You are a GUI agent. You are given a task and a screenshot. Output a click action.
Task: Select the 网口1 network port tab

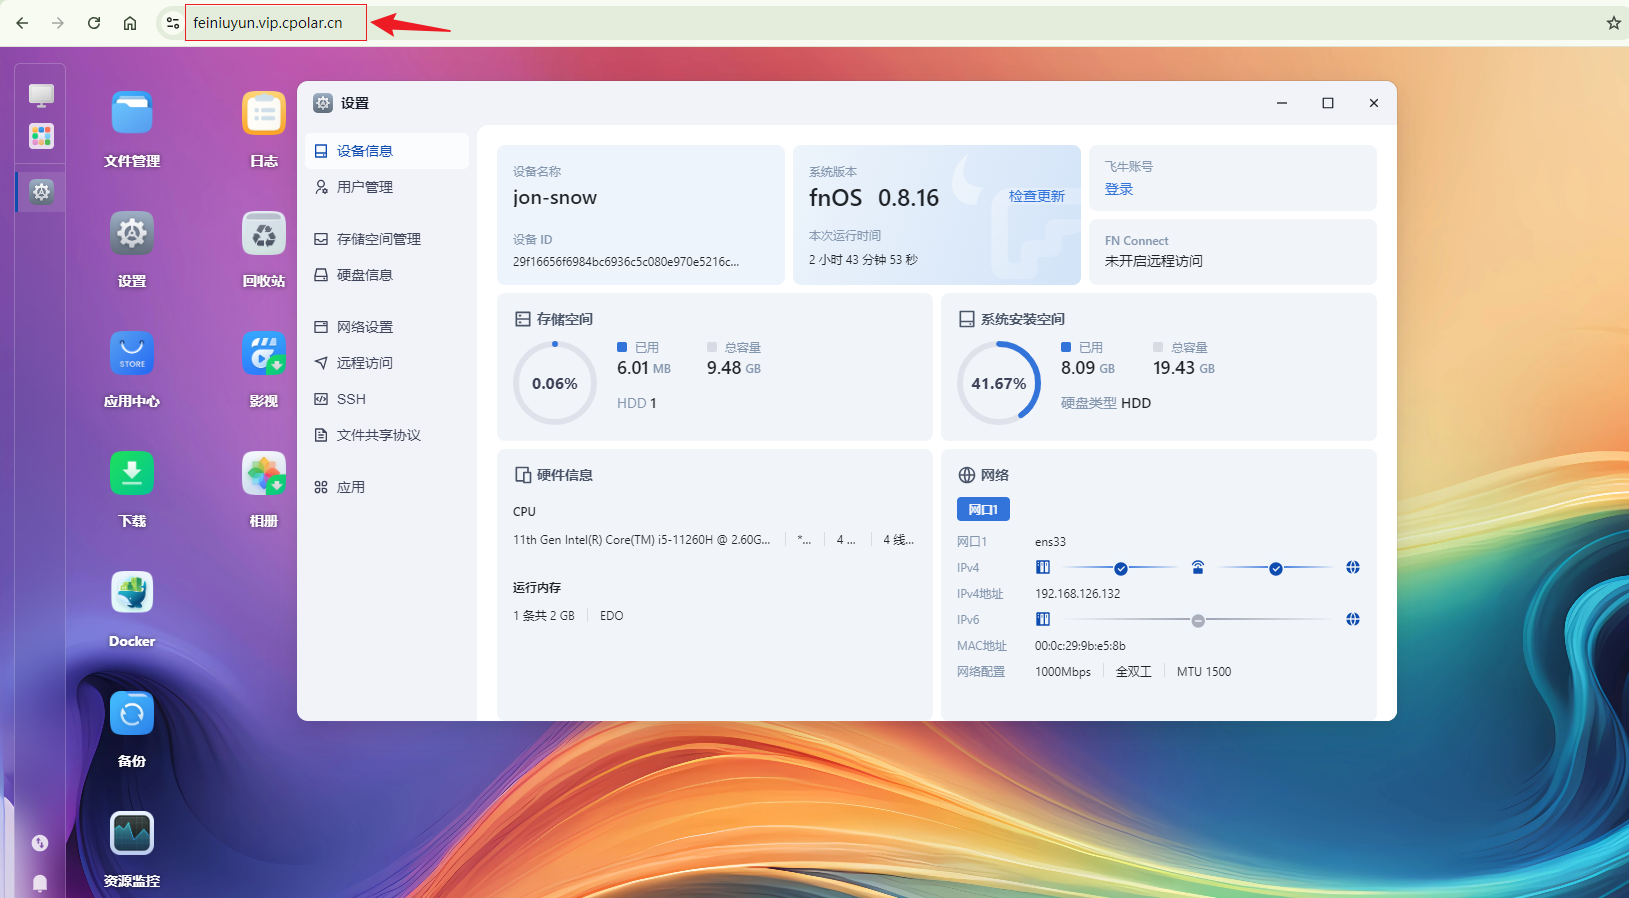tap(983, 509)
